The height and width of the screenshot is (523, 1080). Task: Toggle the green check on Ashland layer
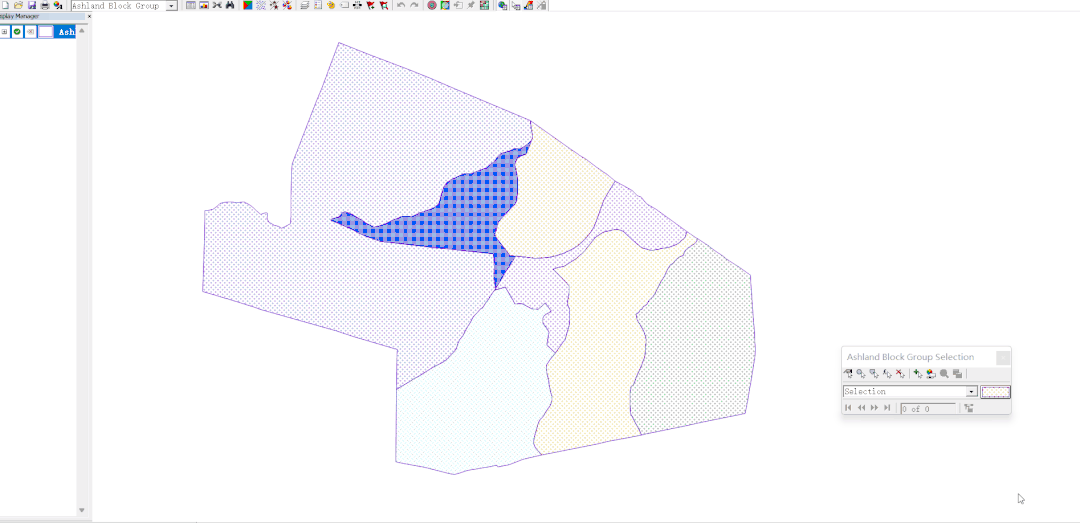17,32
